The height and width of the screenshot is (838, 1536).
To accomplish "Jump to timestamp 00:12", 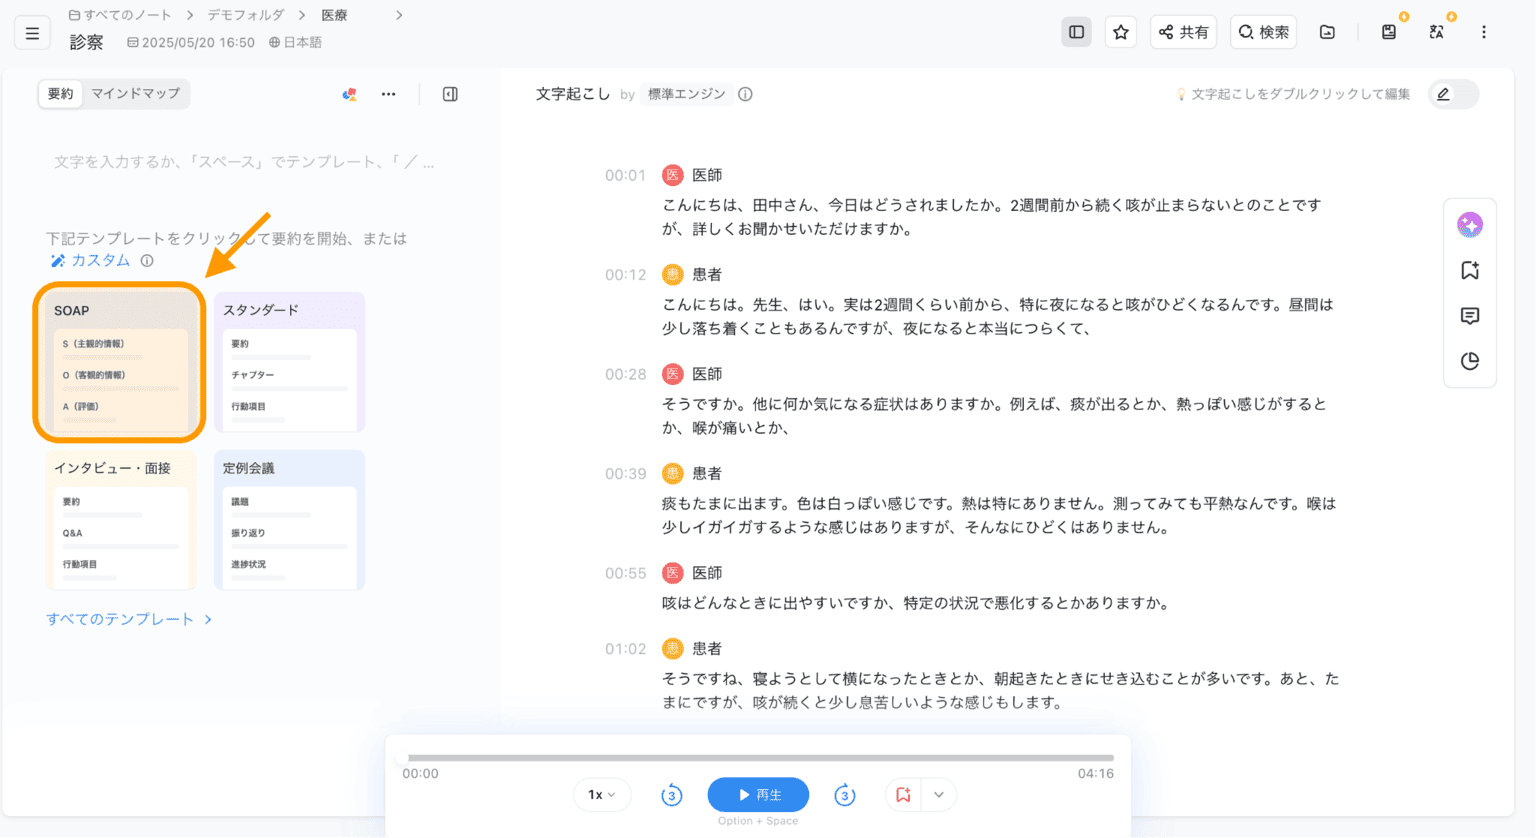I will click(x=625, y=274).
